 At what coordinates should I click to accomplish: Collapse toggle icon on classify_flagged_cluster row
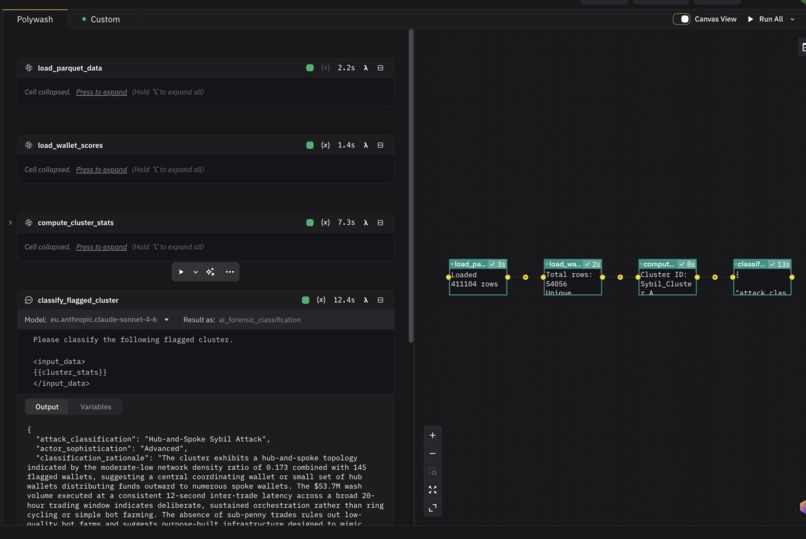coord(380,300)
